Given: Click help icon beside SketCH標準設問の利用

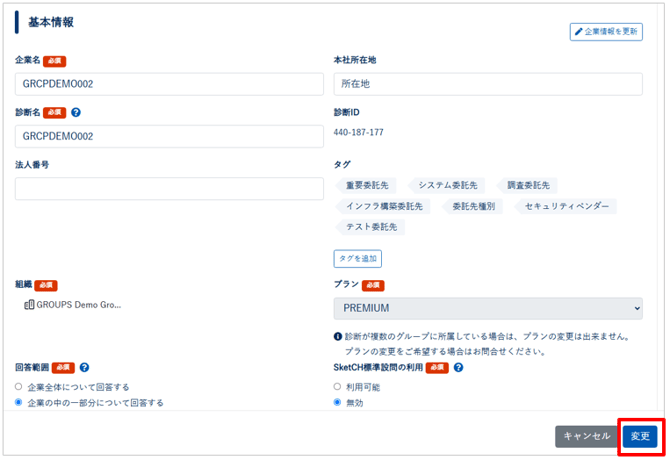Looking at the screenshot, I should 458,367.
